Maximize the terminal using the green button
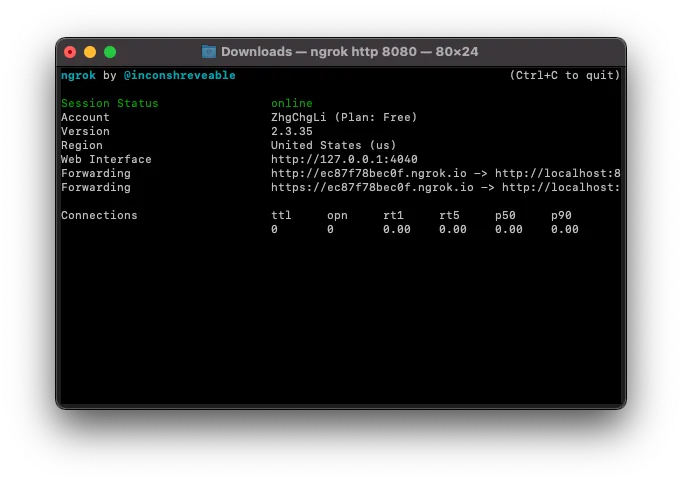The width and height of the screenshot is (682, 483). 110,52
